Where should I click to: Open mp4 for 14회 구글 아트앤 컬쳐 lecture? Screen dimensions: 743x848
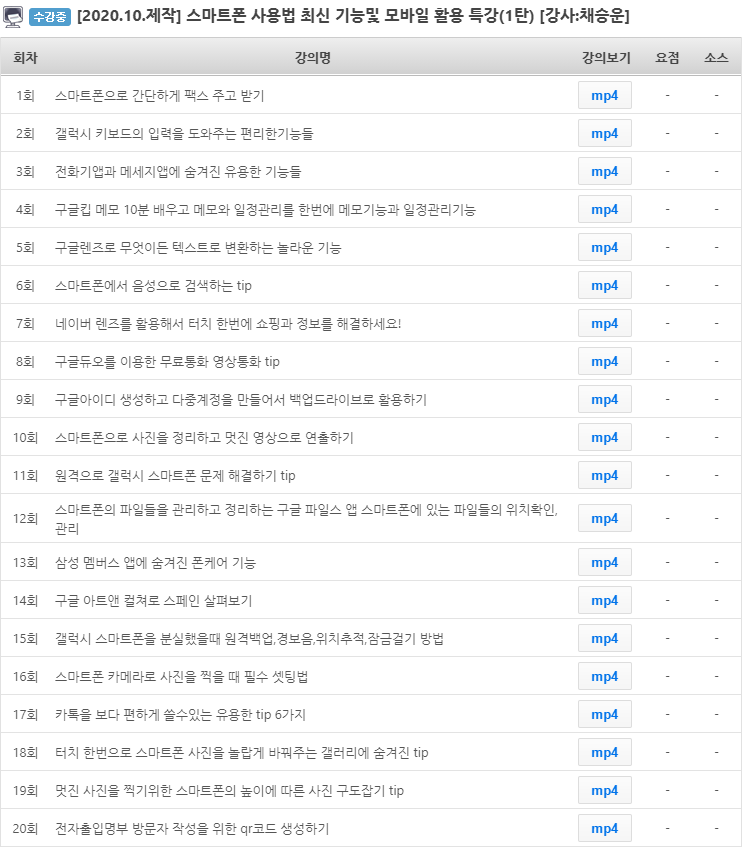tap(605, 600)
